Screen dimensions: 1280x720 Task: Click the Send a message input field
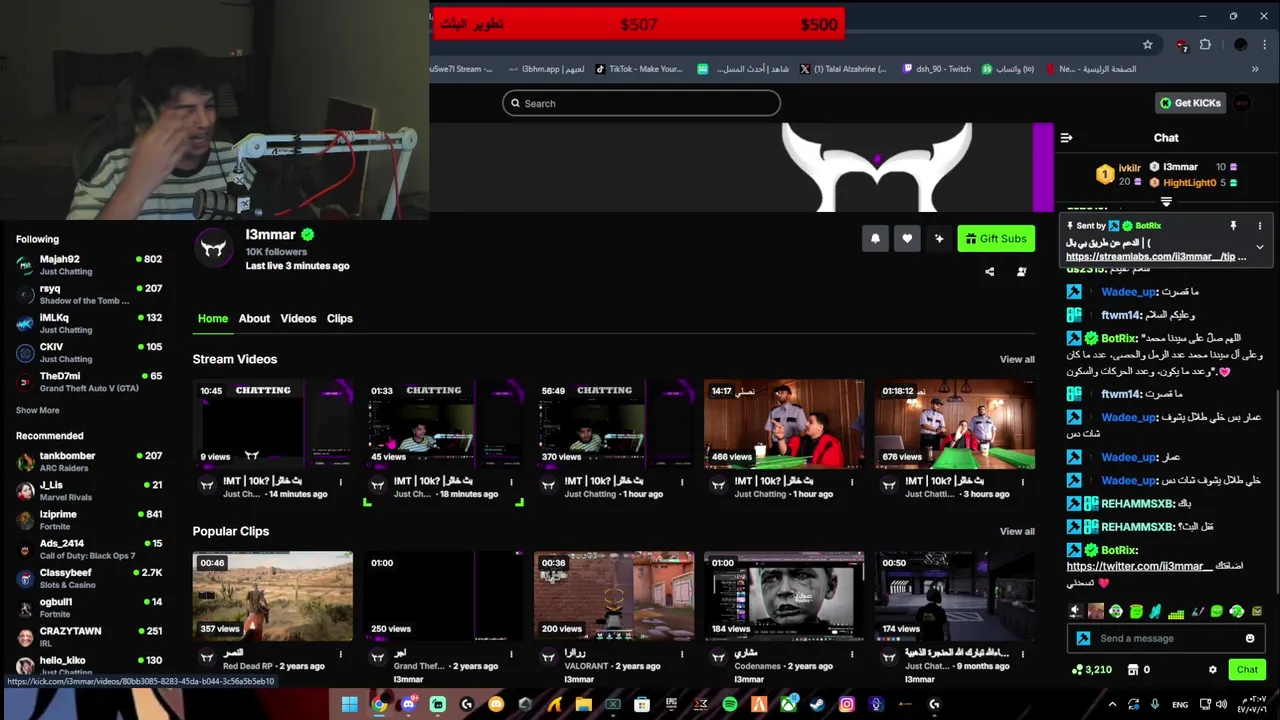coord(1165,638)
